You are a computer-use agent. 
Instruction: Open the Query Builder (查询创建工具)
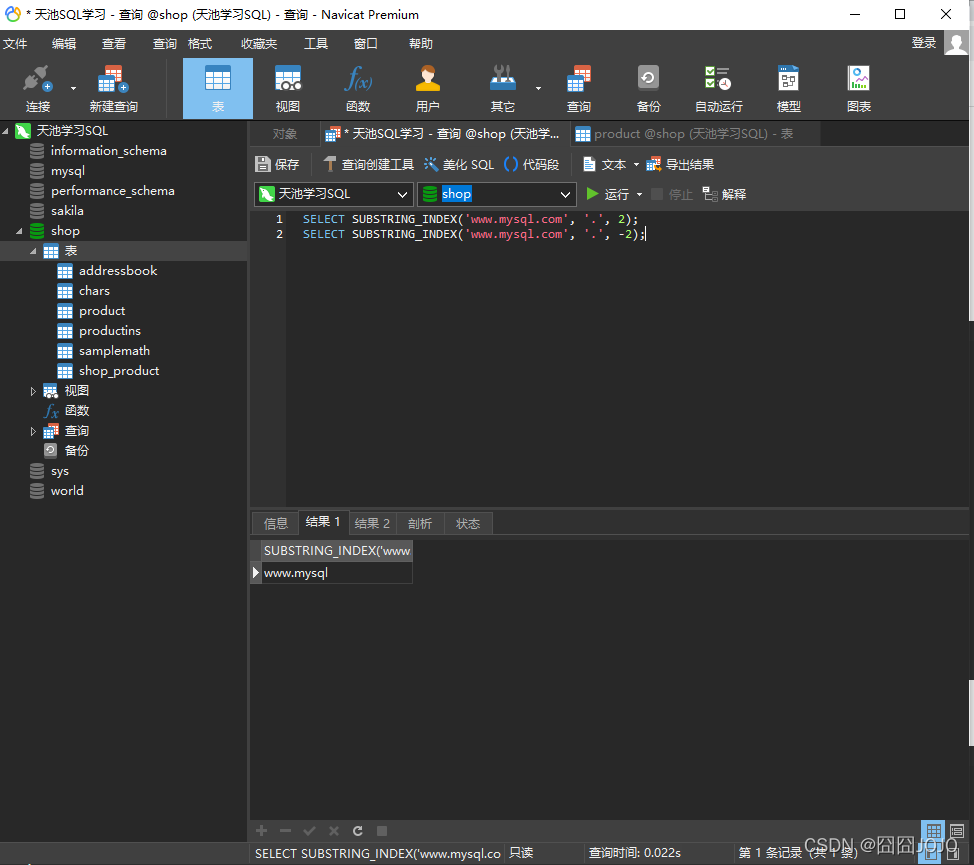(x=368, y=164)
